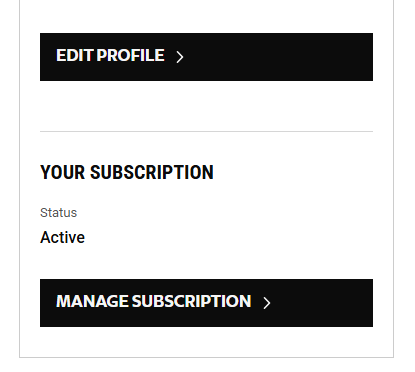
Task: Click empty right side of Manage Subscription bar
Action: [322, 303]
